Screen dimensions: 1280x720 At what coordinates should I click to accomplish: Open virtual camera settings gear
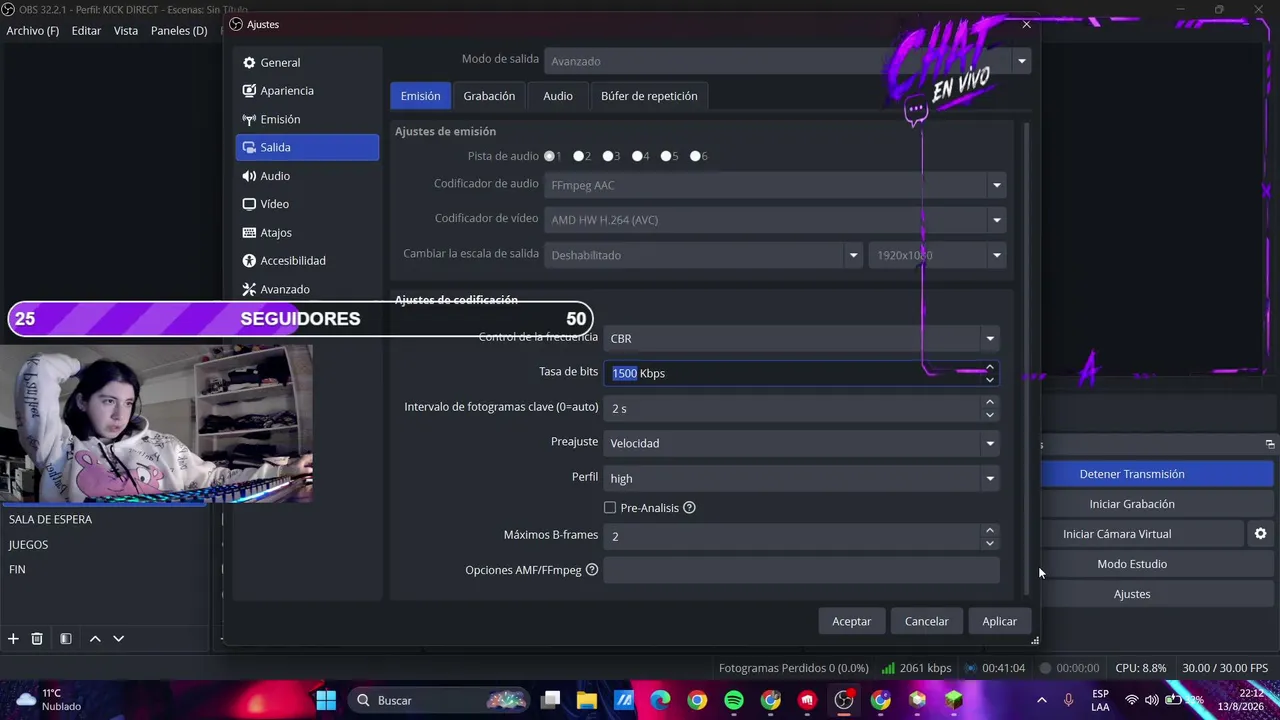point(1260,534)
